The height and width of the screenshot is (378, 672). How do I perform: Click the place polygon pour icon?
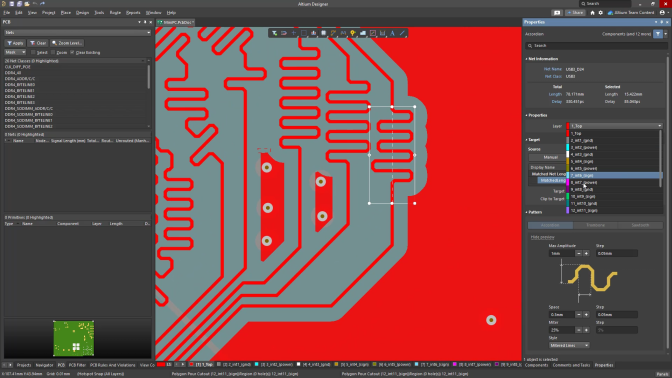tap(363, 33)
